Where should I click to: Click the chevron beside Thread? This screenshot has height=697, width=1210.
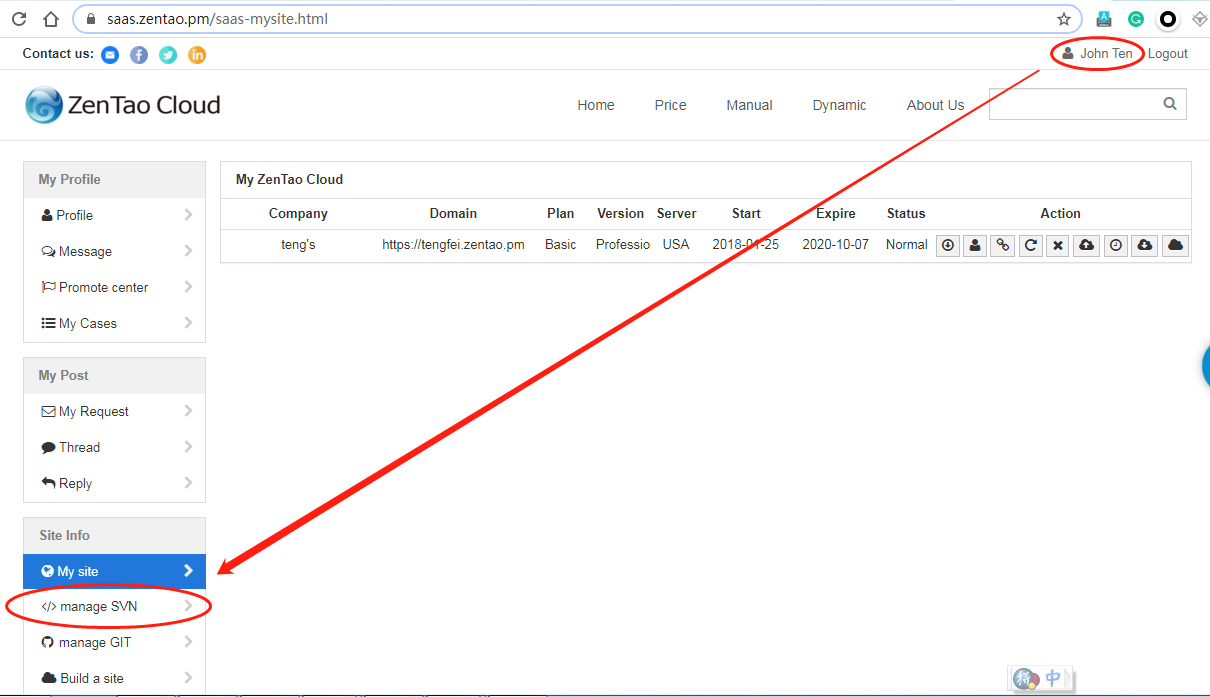188,447
